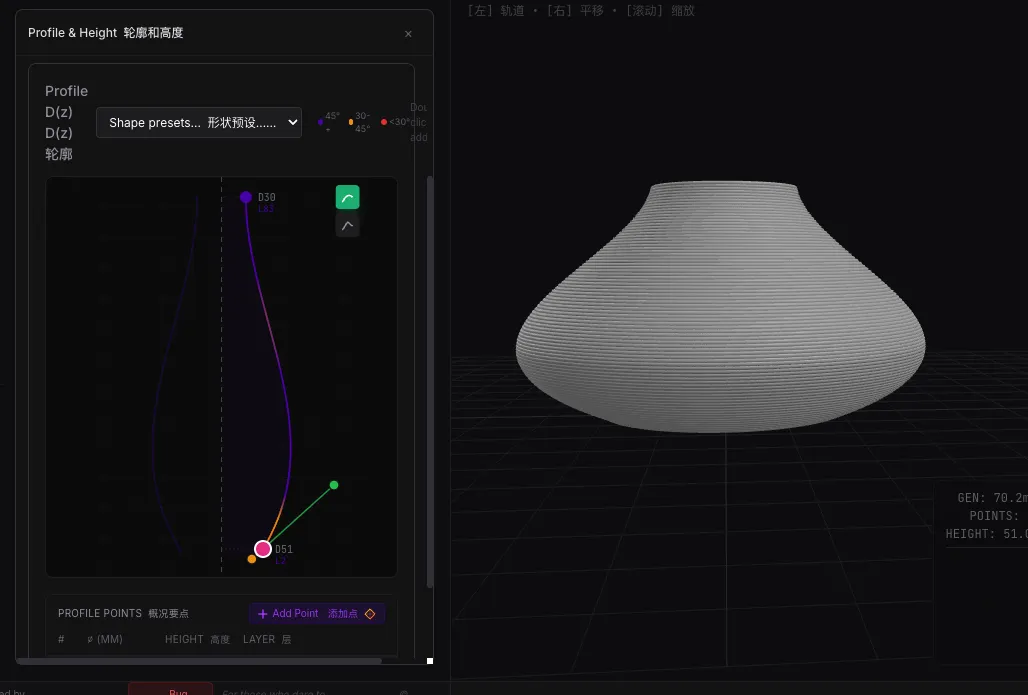Select the purple D30 top profile point
The width and height of the screenshot is (1028, 695).
pos(246,198)
